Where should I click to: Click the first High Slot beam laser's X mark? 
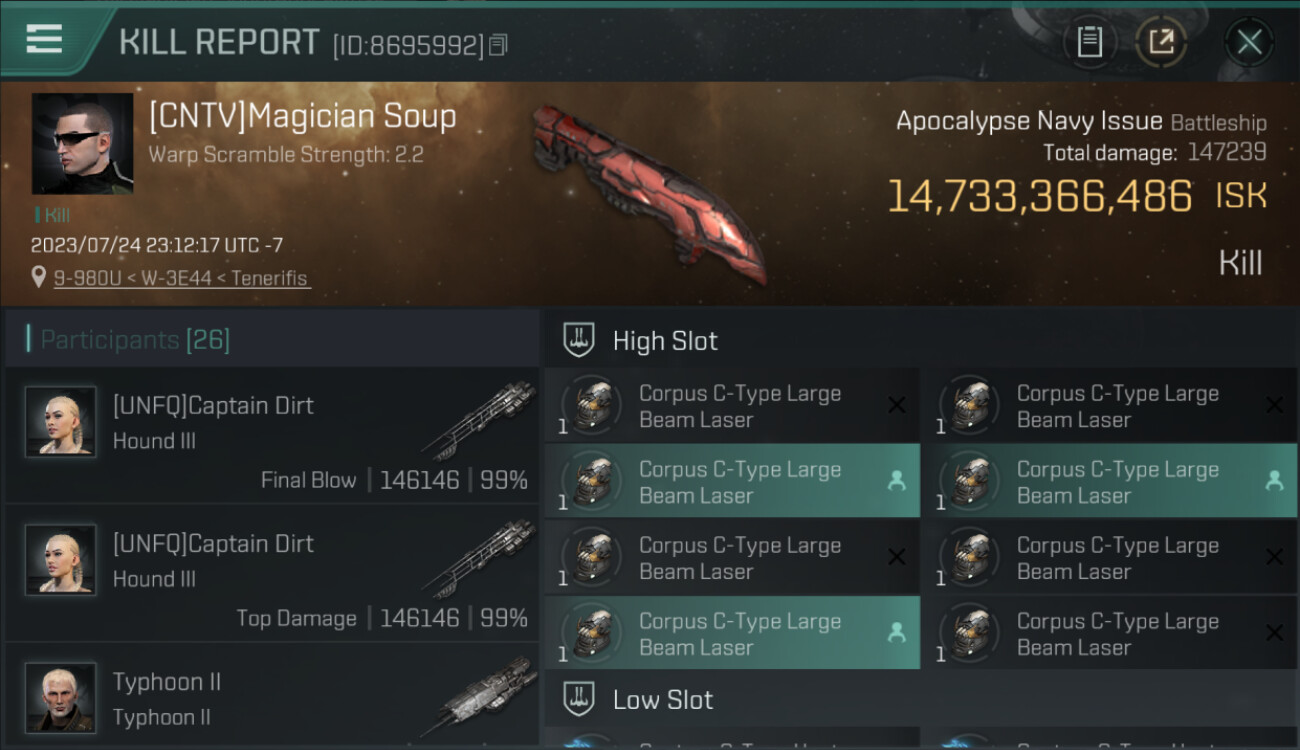tap(896, 405)
